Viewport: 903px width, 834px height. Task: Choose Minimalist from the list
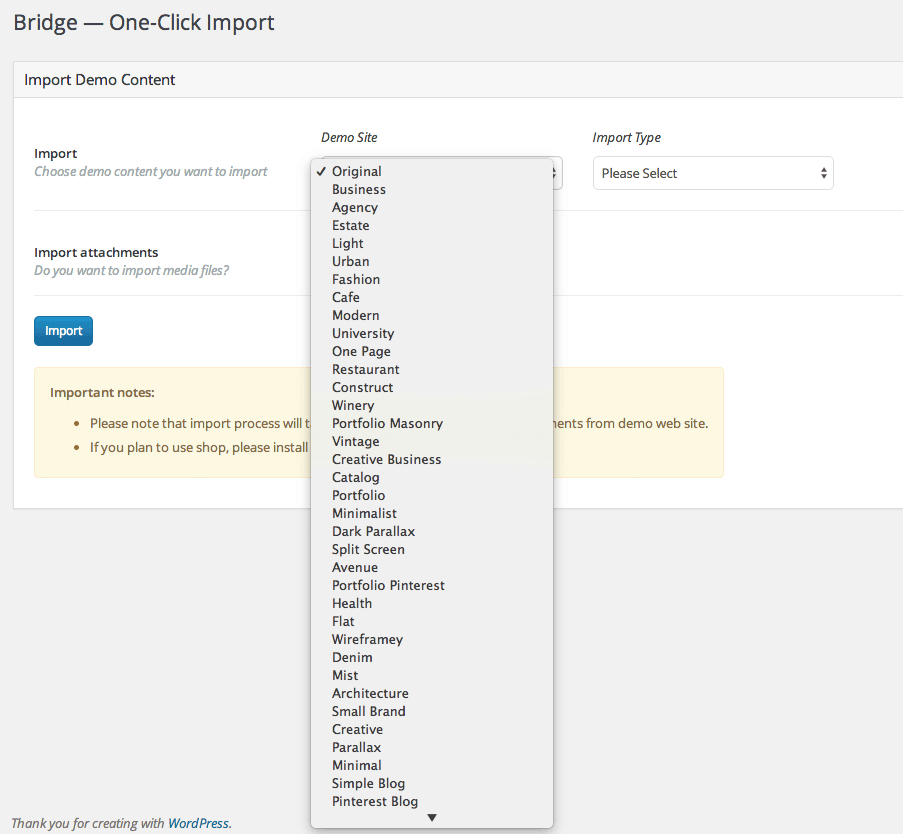click(431, 513)
